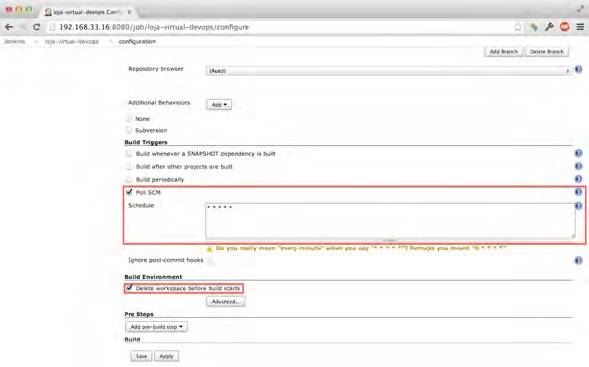This screenshot has height=367, width=589.
Task: Save the job configuration
Action: coord(141,356)
